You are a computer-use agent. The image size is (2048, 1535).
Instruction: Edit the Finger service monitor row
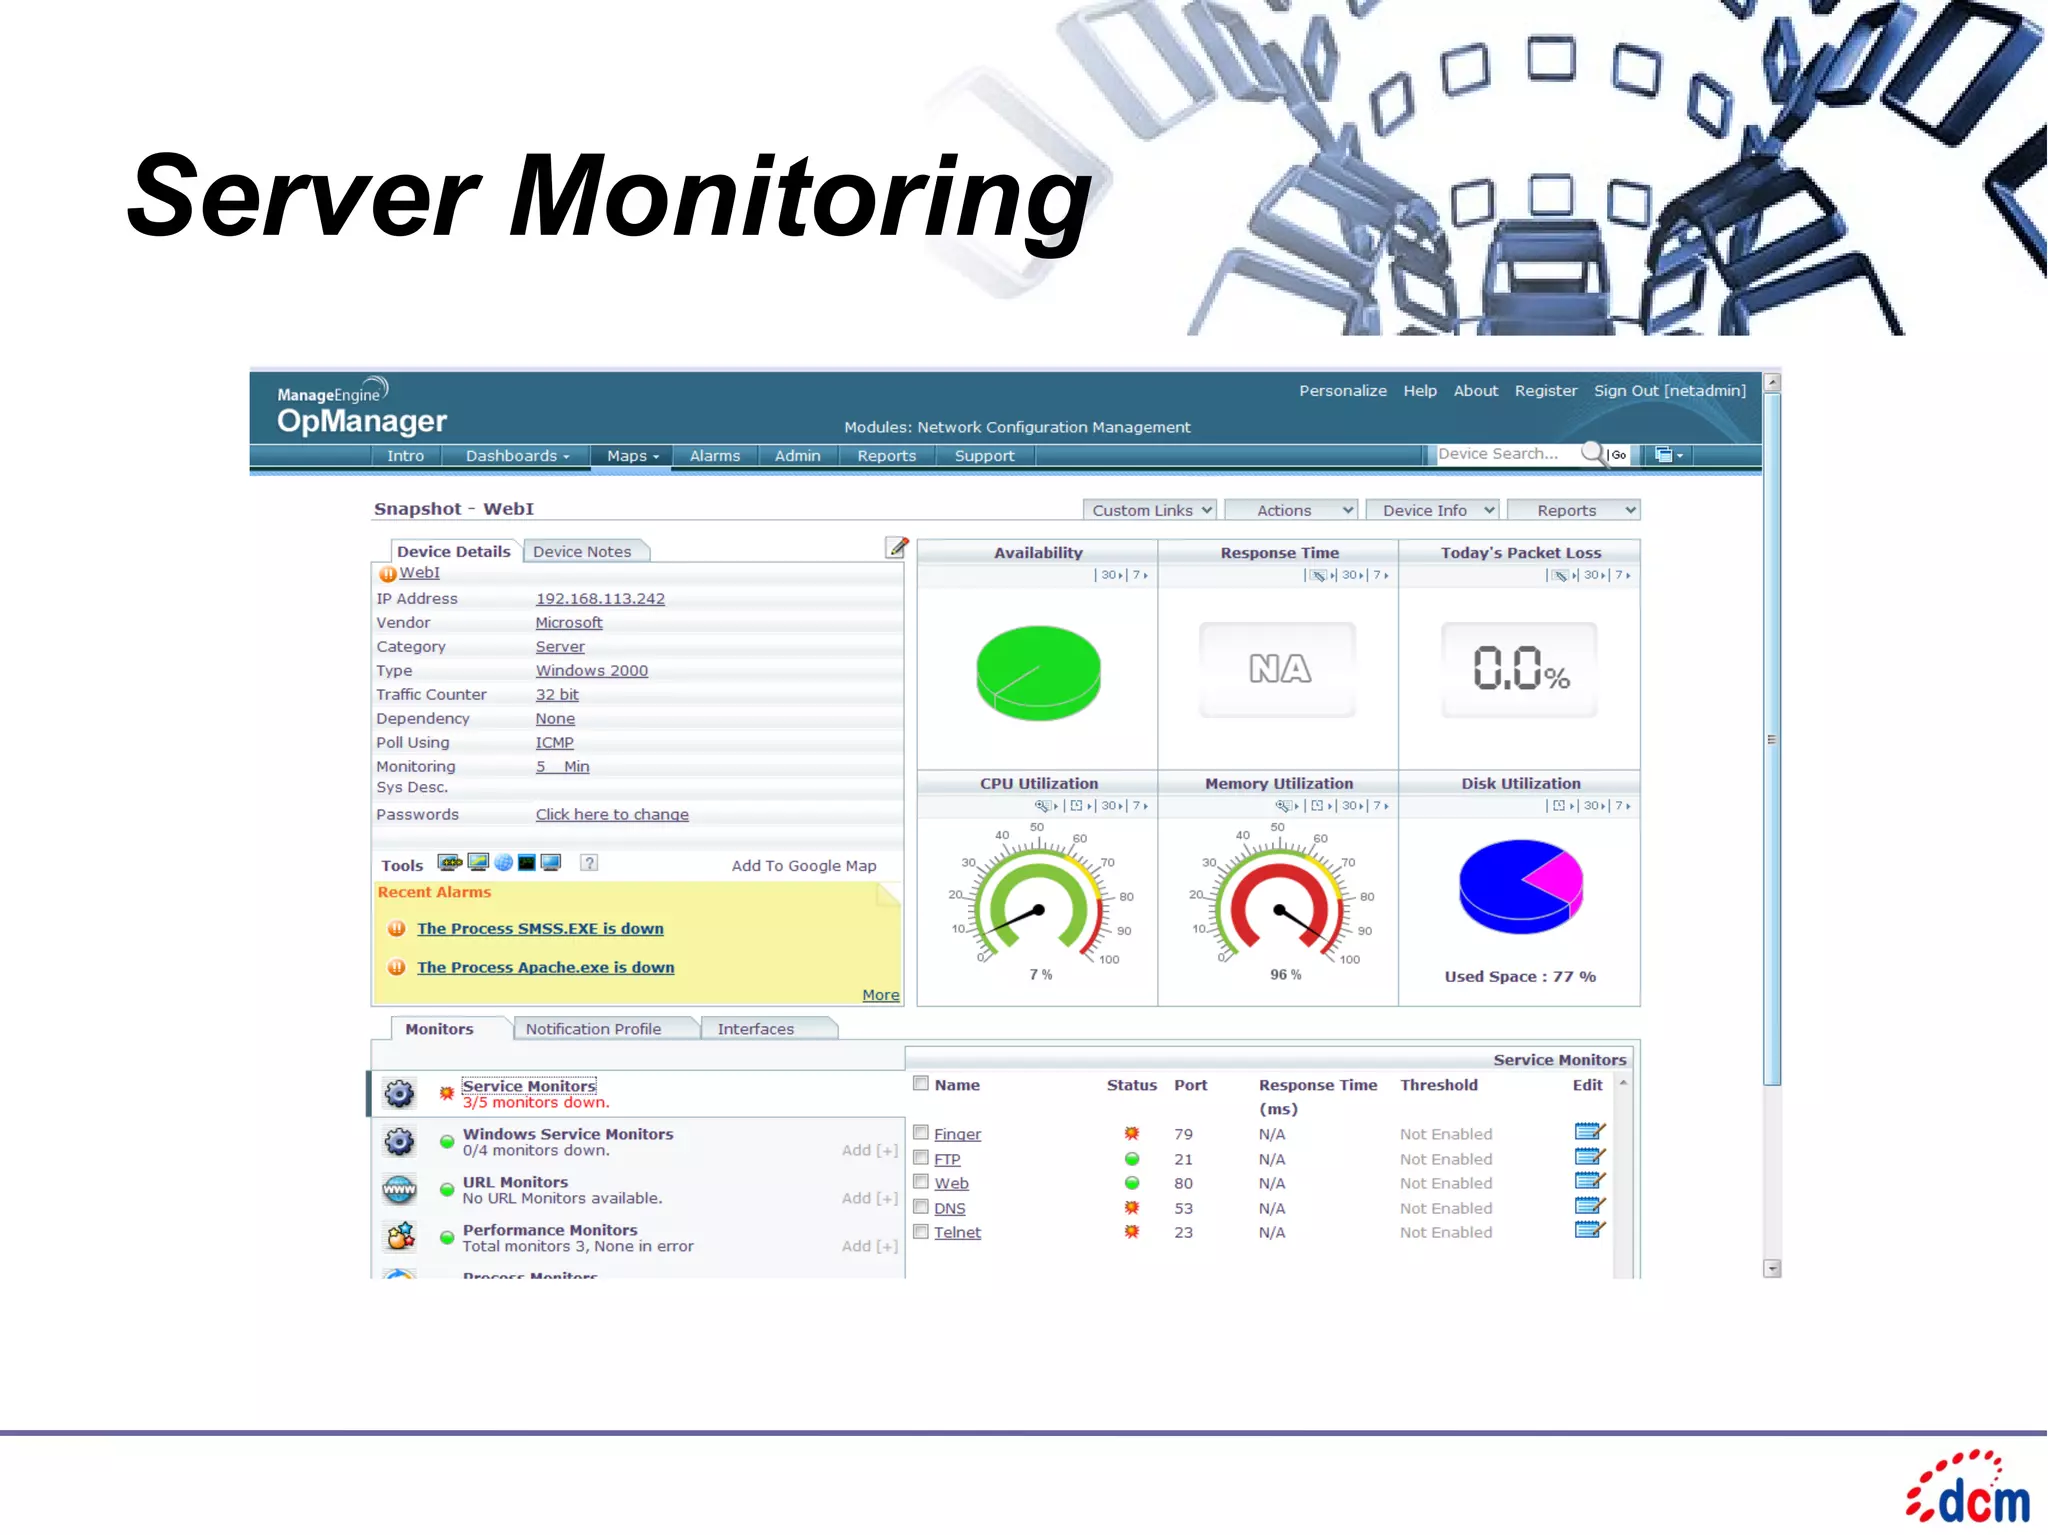coord(1589,1132)
